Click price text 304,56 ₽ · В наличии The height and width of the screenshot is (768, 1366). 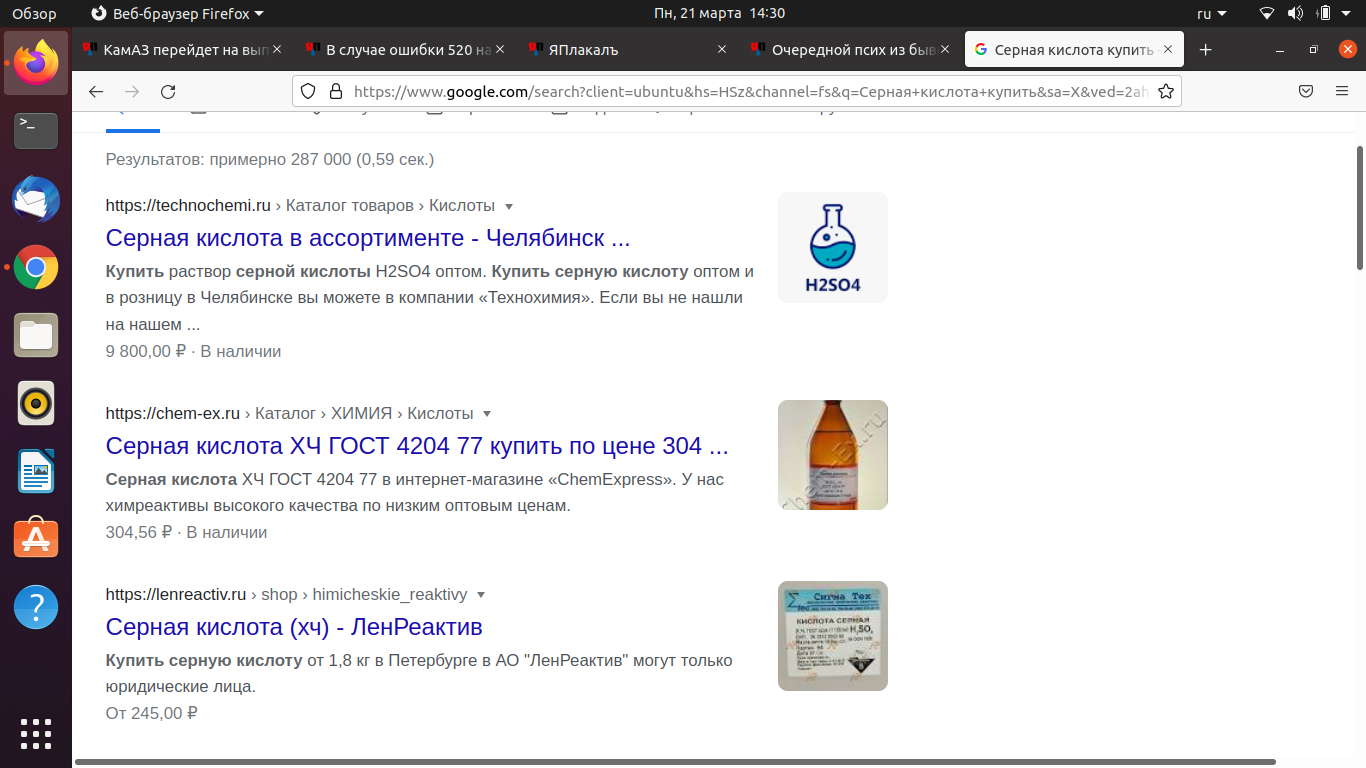tap(186, 533)
